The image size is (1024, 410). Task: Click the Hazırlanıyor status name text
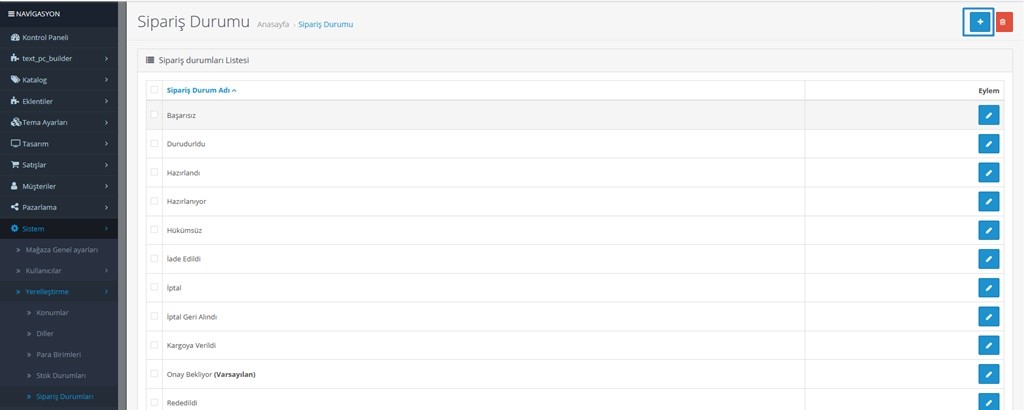point(186,202)
